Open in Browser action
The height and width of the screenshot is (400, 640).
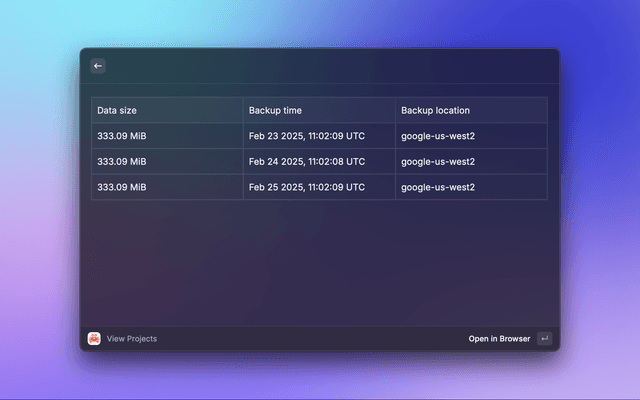499,339
